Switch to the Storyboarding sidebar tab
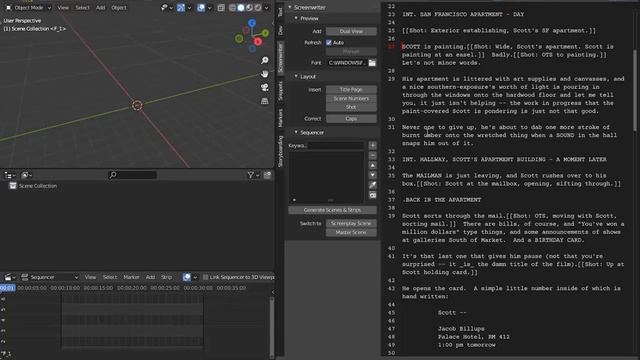 280,151
